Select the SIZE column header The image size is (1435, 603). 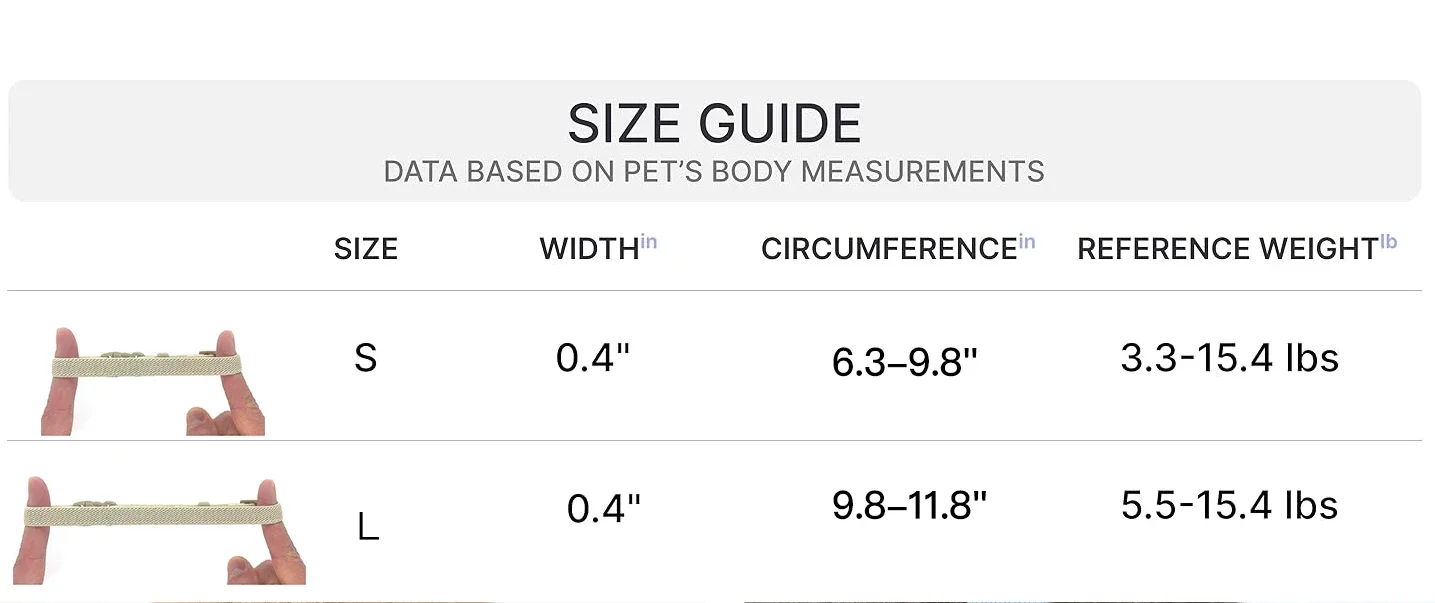click(366, 249)
